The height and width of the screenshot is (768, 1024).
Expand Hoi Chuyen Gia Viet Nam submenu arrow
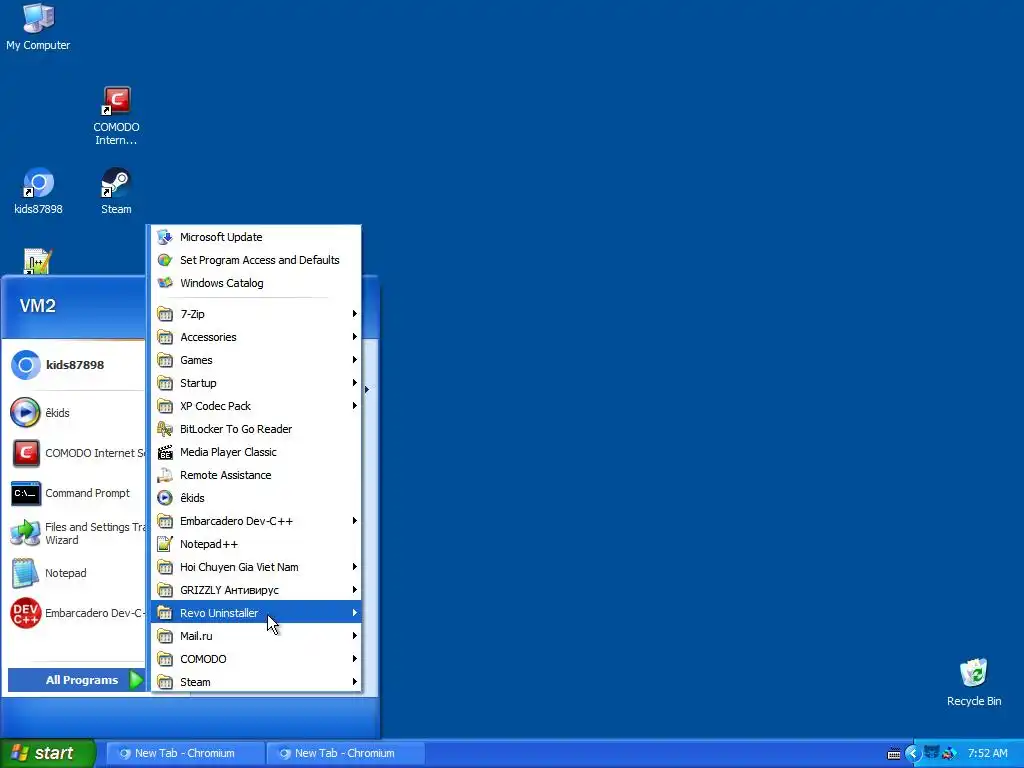(x=355, y=567)
